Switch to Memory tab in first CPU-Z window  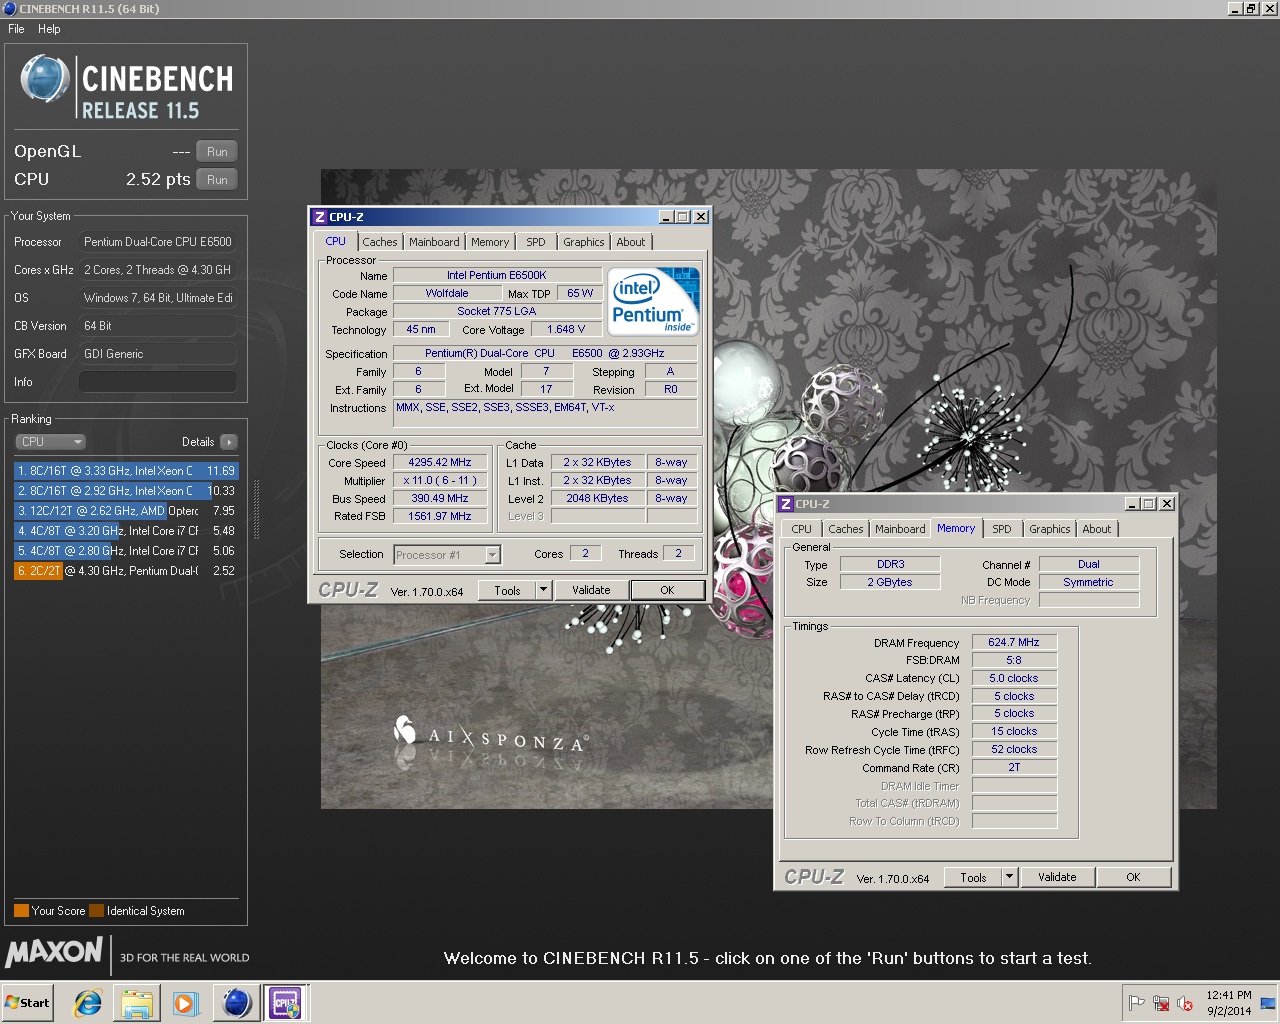click(490, 242)
